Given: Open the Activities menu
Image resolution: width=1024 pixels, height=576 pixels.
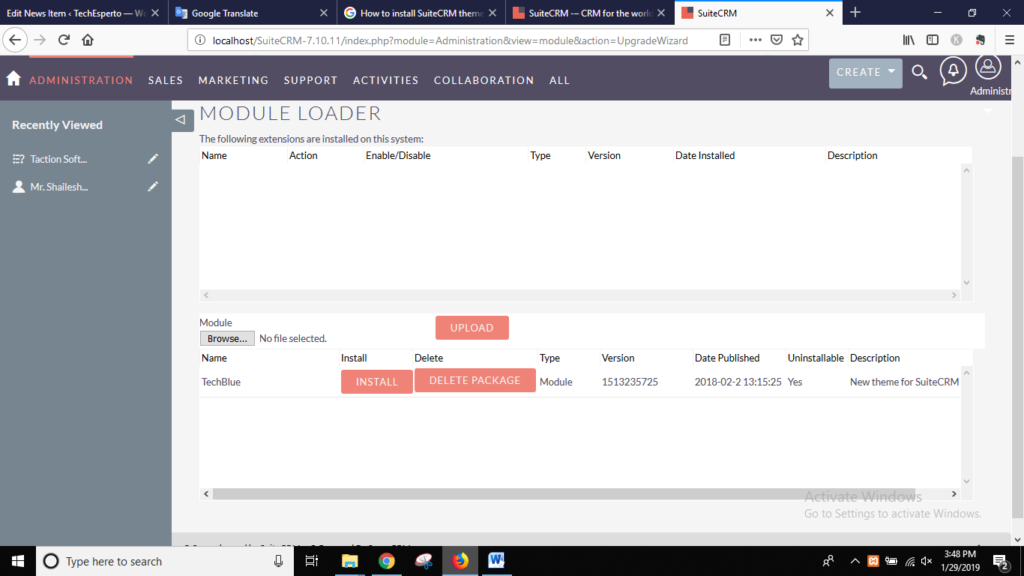Looking at the screenshot, I should 385,80.
